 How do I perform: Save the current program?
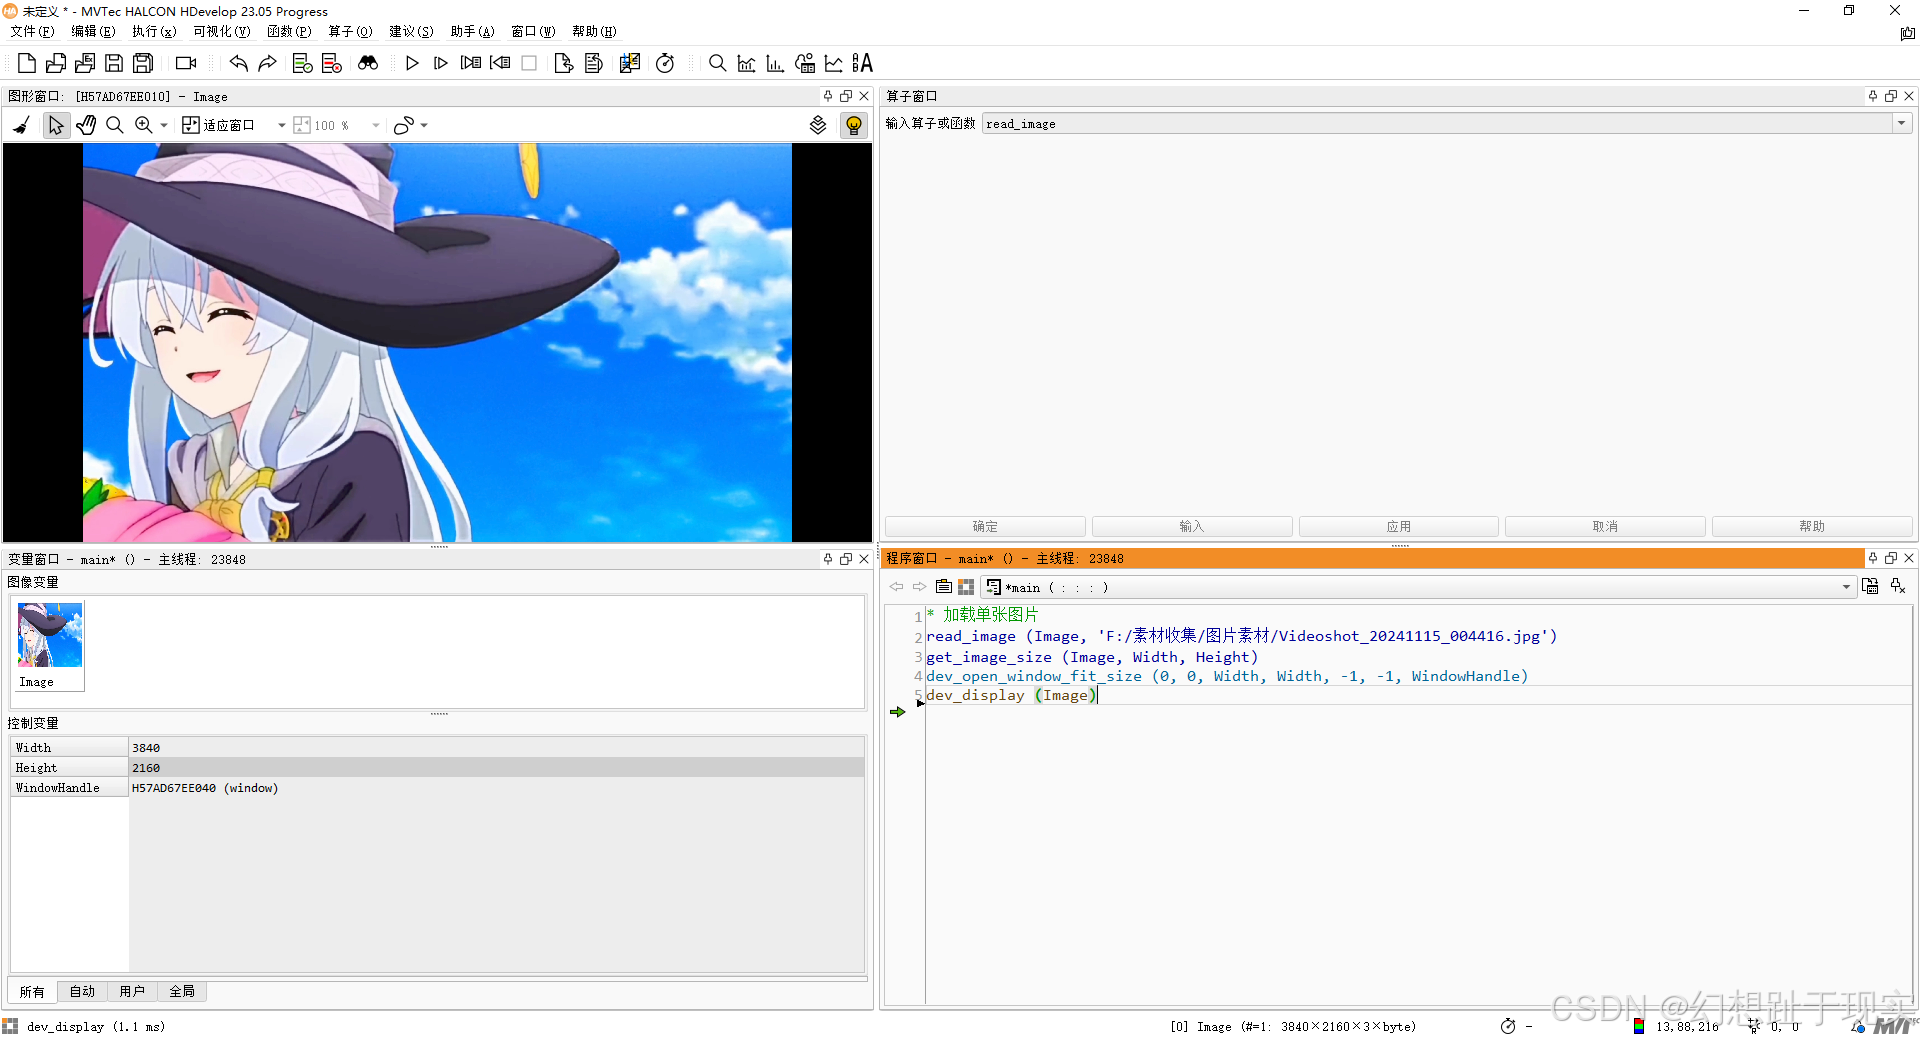[x=114, y=64]
